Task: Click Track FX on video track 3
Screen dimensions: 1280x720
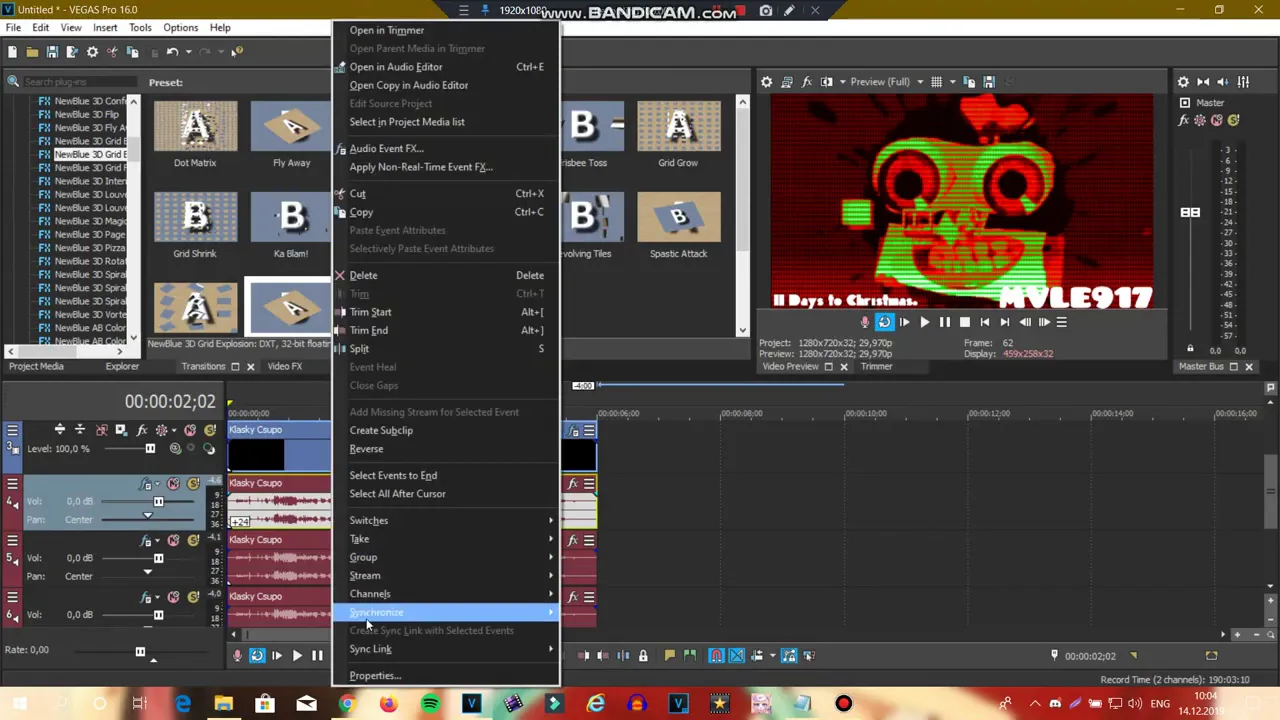Action: click(142, 430)
